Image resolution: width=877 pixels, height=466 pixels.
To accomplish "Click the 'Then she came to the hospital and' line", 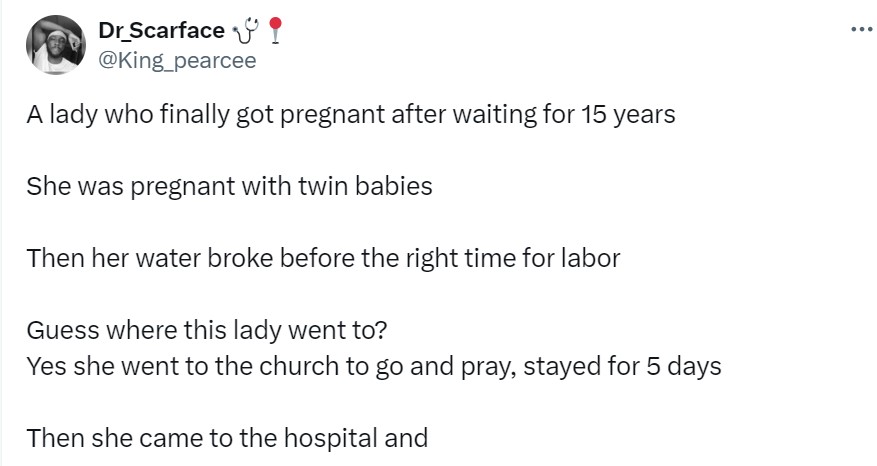I will coord(227,438).
